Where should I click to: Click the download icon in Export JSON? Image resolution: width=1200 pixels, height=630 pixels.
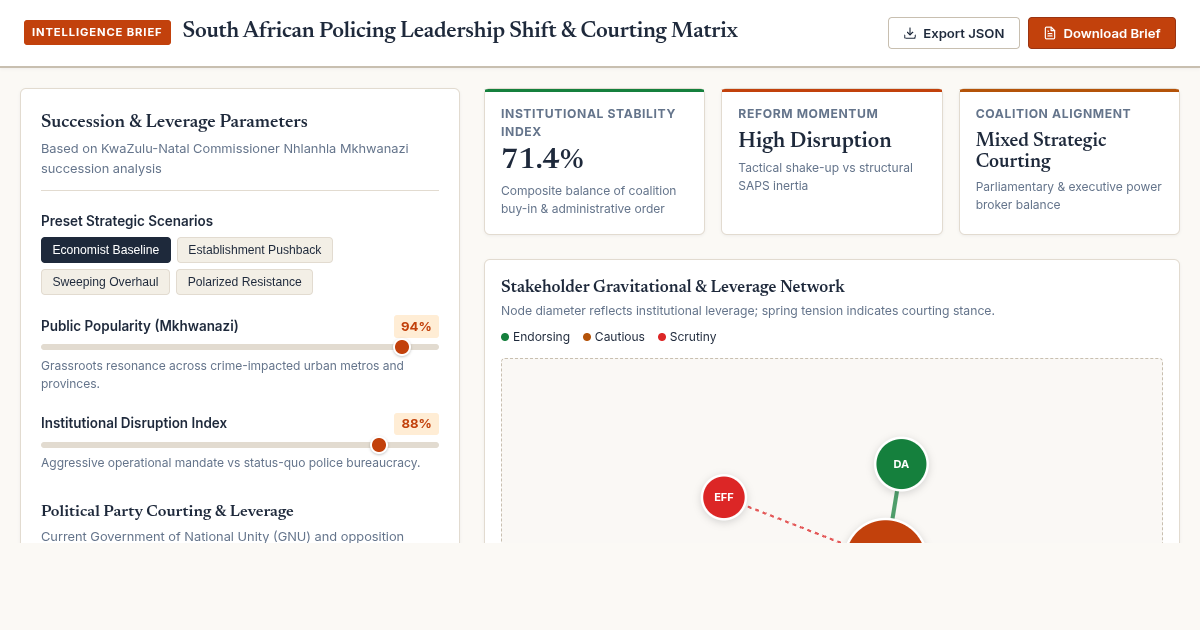pyautogui.click(x=910, y=33)
